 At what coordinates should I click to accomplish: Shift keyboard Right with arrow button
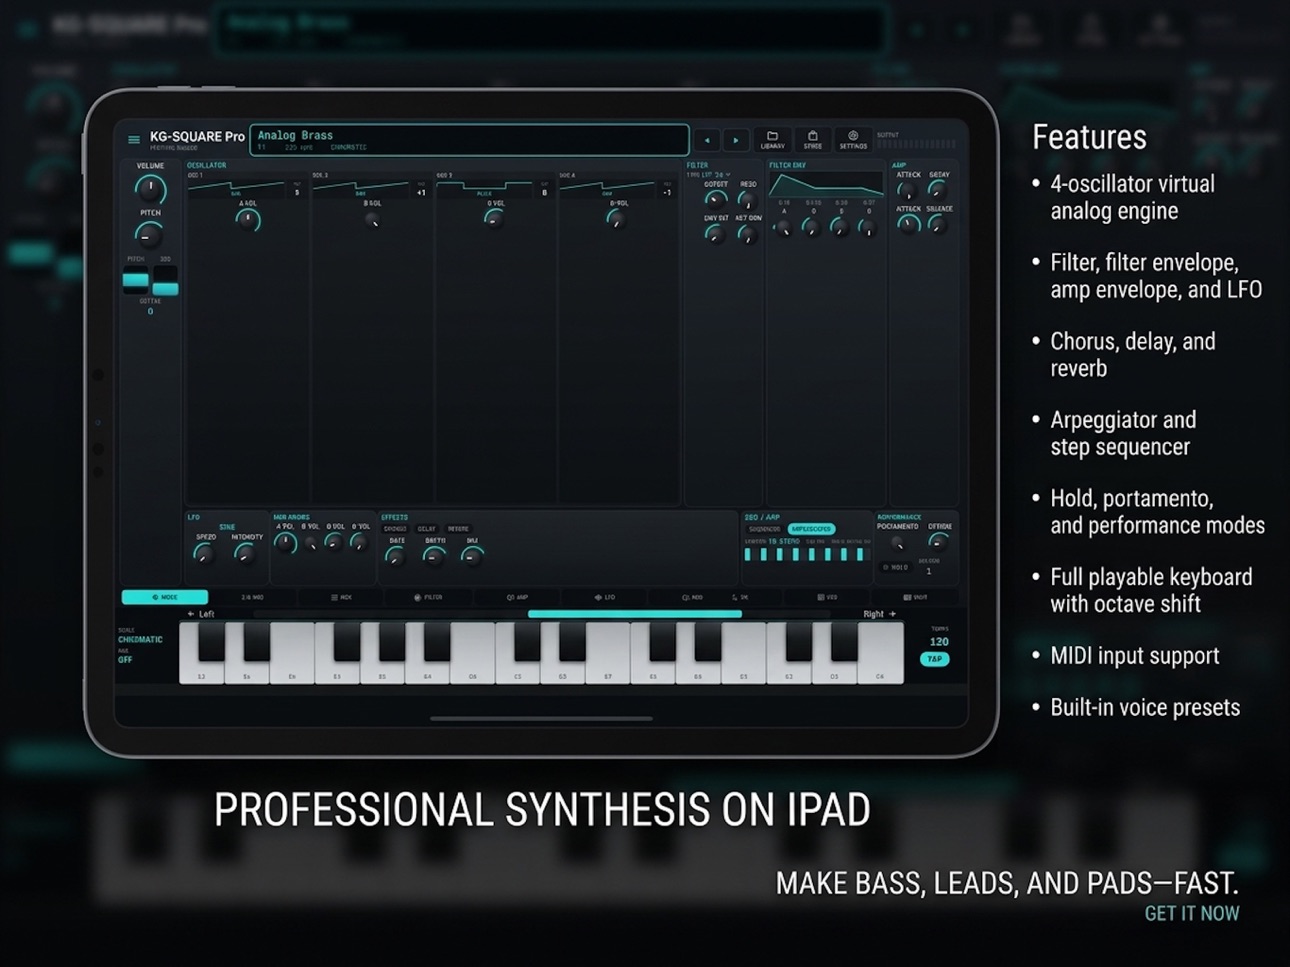879,614
